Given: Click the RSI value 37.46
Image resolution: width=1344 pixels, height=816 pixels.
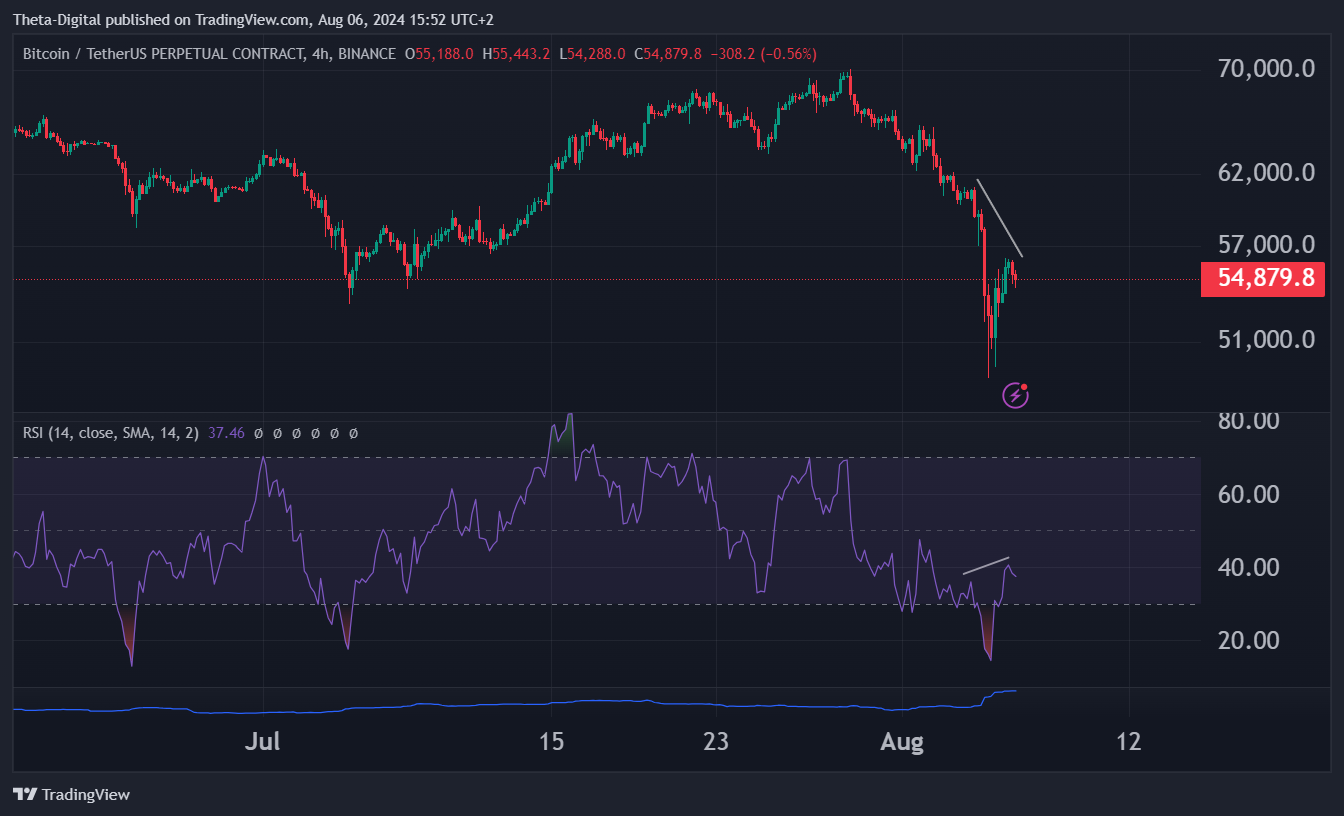Looking at the screenshot, I should [226, 433].
